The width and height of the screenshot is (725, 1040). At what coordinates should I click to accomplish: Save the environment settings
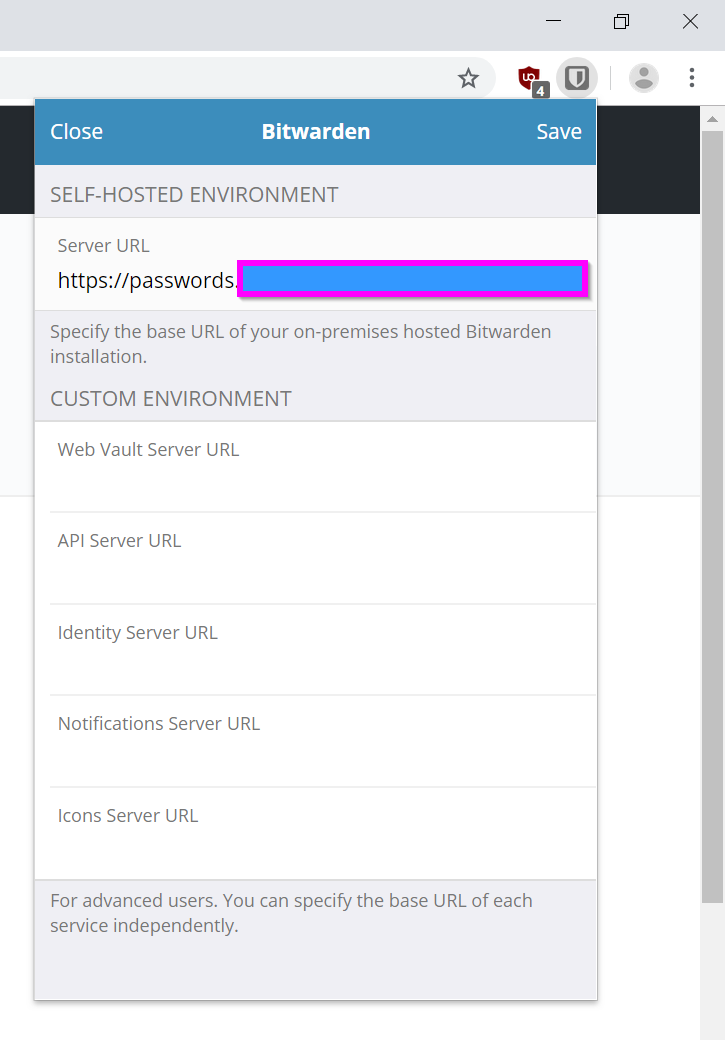tap(558, 131)
